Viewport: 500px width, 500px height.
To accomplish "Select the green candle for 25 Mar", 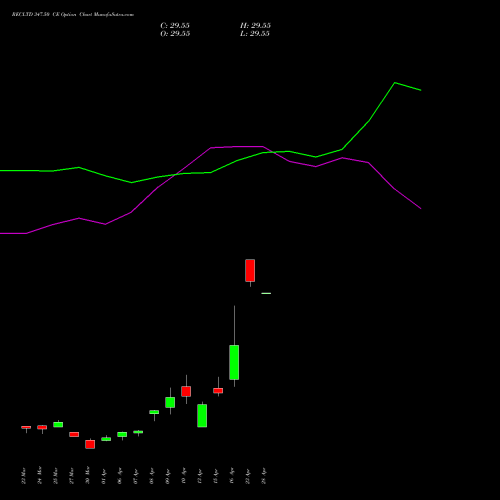I will pyautogui.click(x=58, y=424).
